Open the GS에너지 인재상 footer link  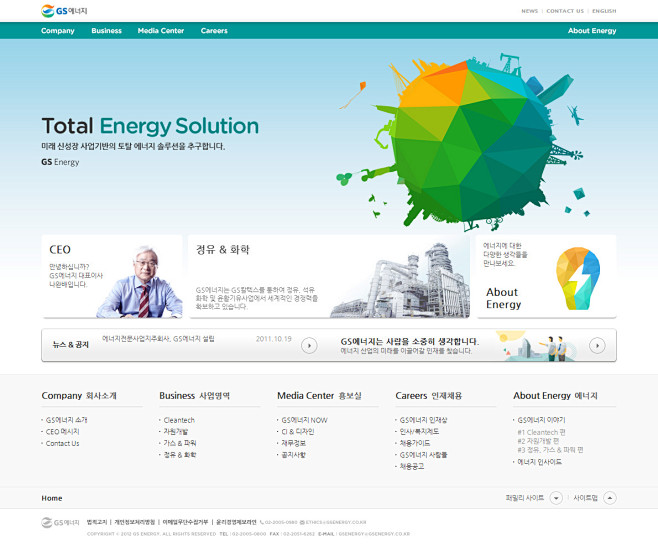click(x=423, y=420)
